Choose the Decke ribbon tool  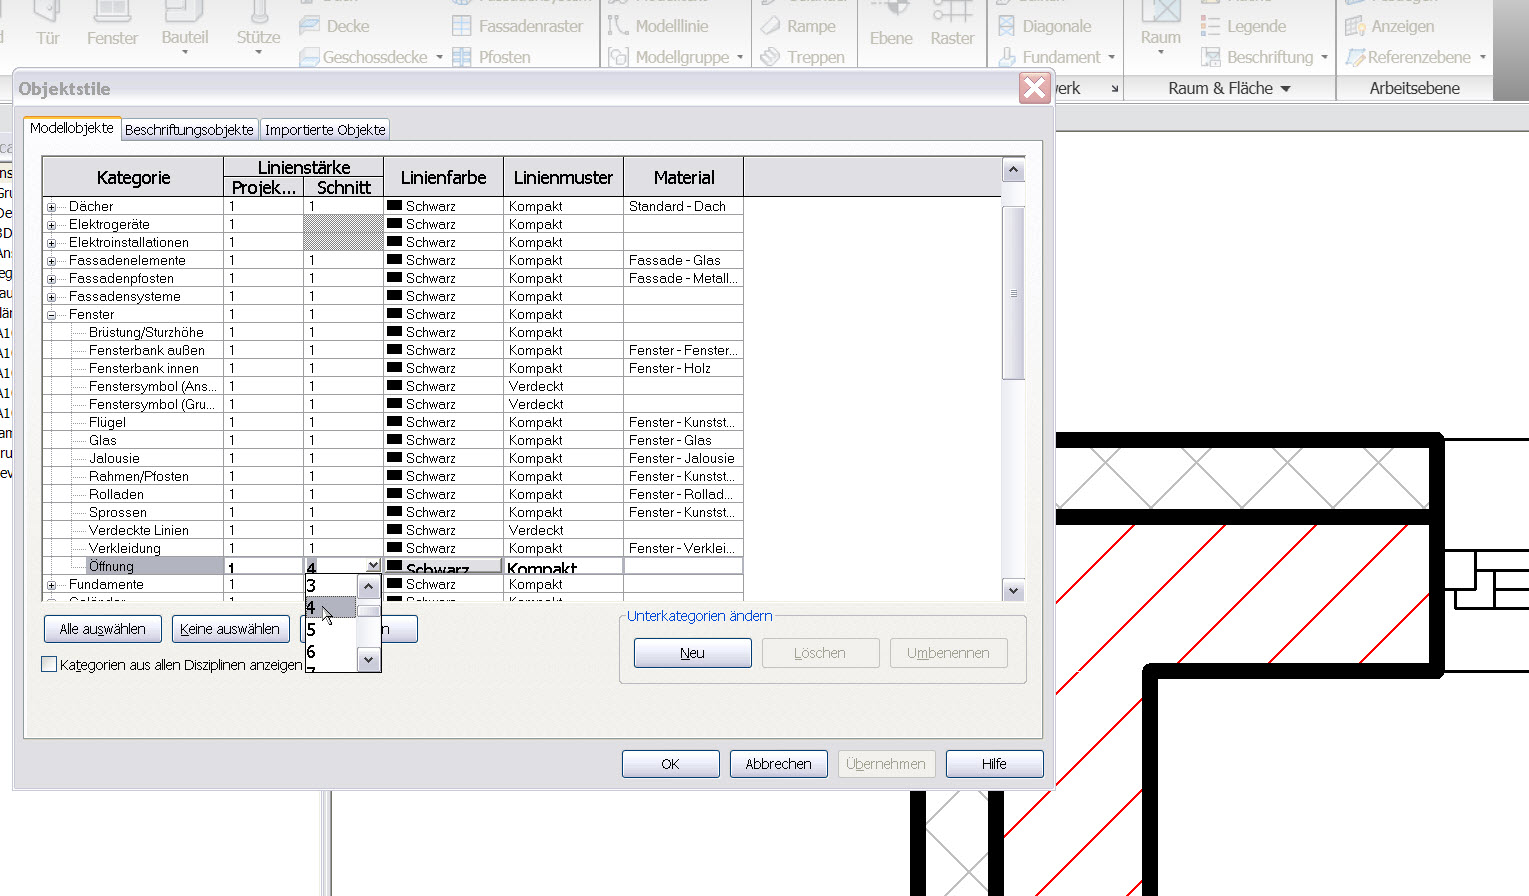pos(335,26)
